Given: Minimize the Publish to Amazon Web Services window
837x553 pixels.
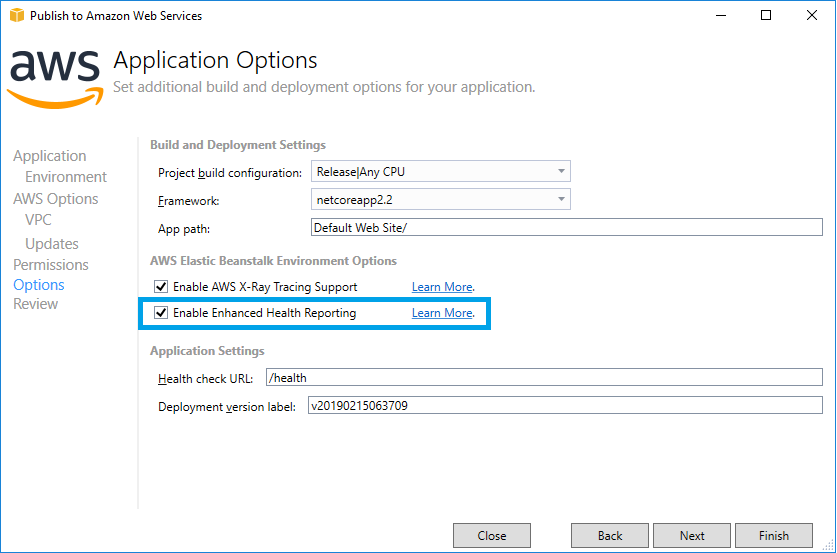Looking at the screenshot, I should click(x=721, y=15).
